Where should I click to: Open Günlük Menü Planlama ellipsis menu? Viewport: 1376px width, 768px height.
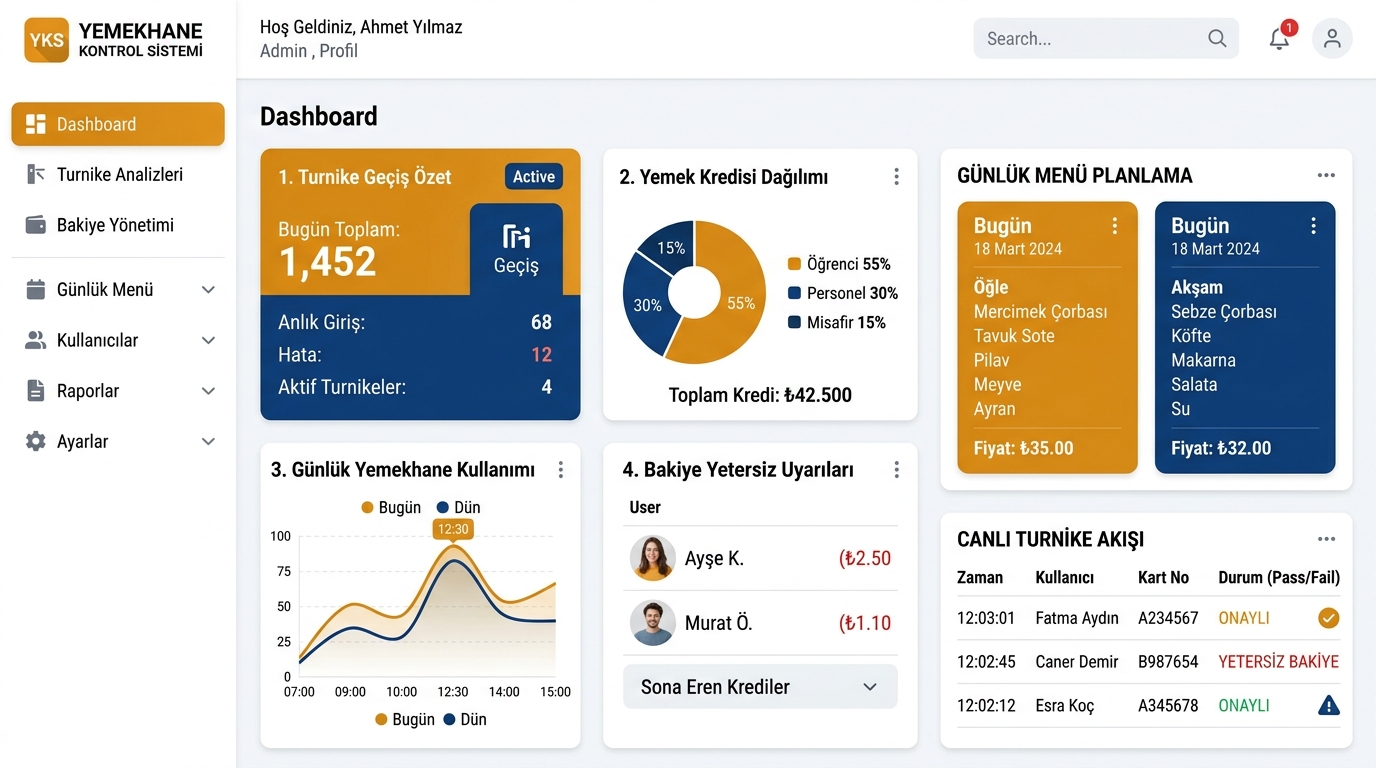[1326, 175]
